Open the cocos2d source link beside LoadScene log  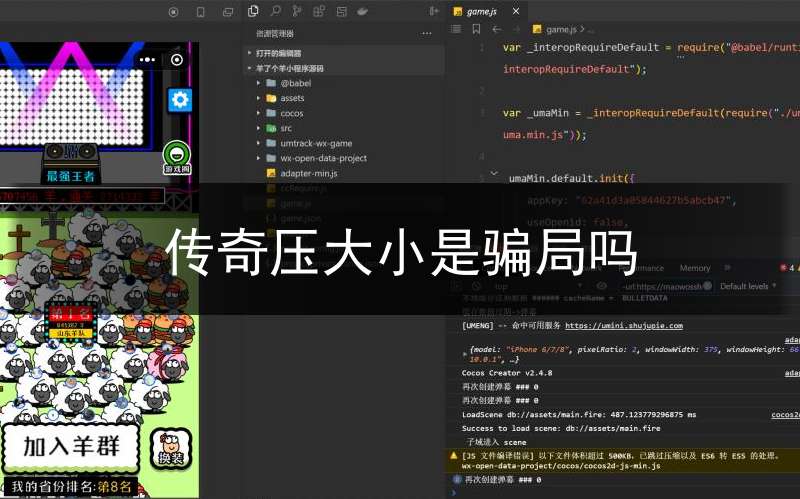tap(785, 415)
